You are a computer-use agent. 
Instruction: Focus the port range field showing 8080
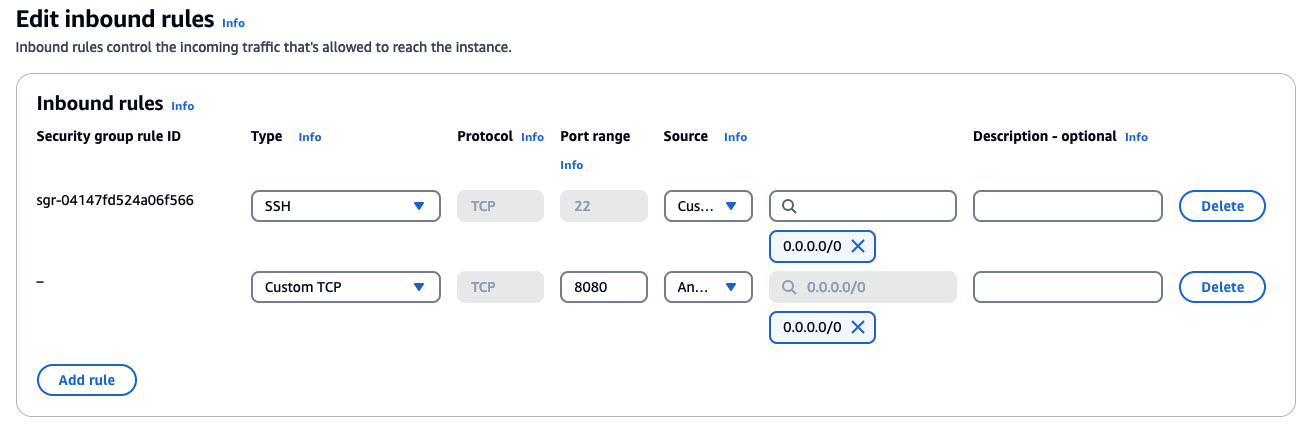click(x=603, y=287)
